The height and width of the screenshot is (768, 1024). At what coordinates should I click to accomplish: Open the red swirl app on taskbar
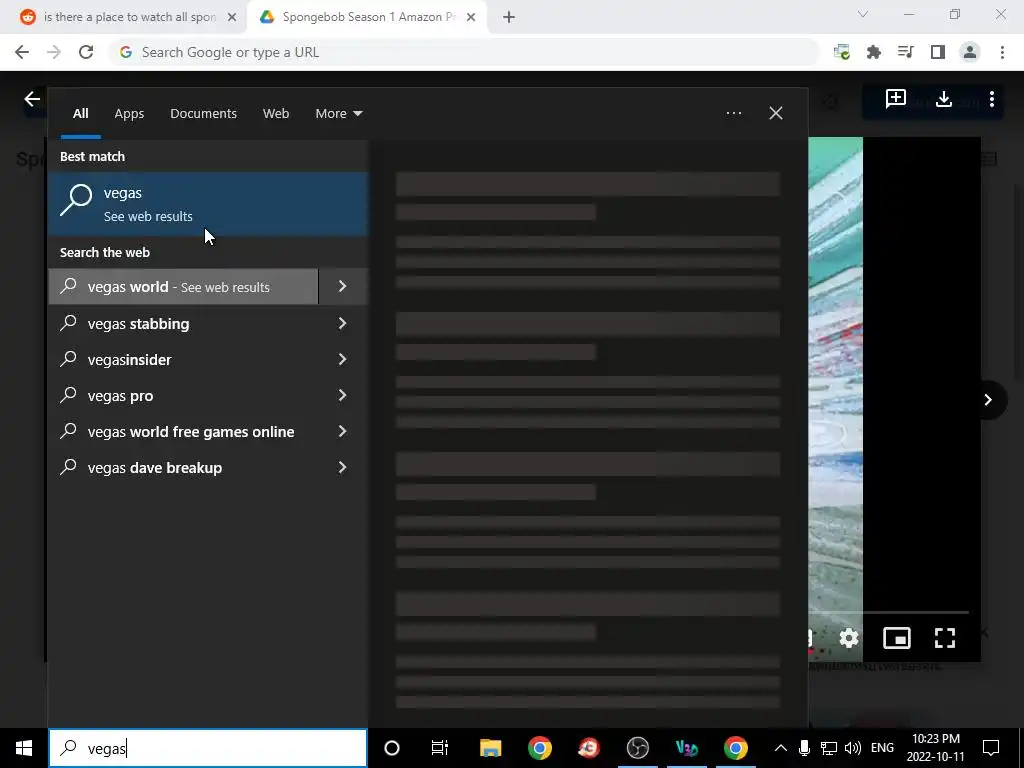click(588, 748)
